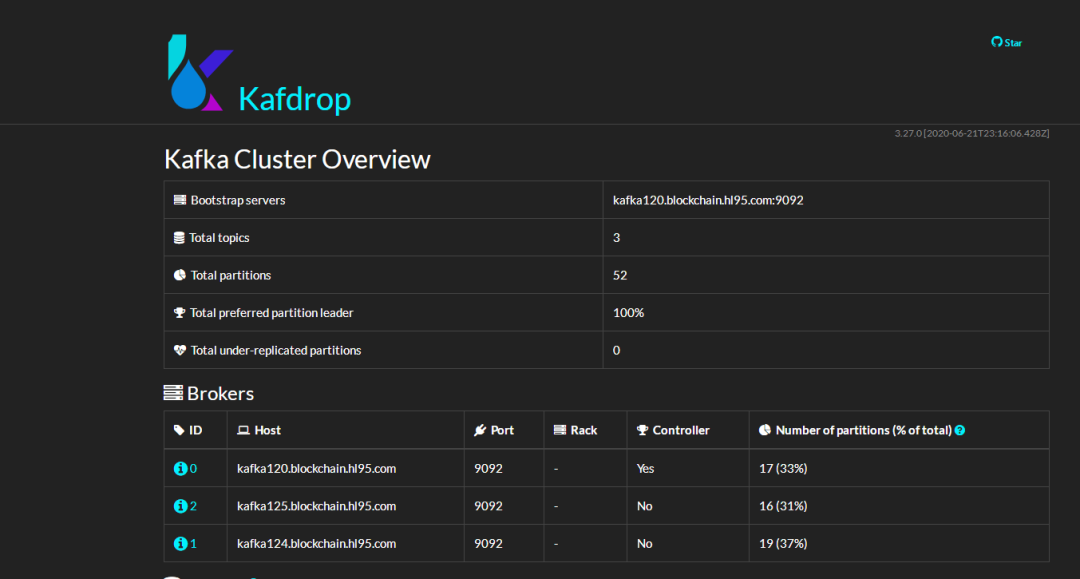The height and width of the screenshot is (579, 1080).
Task: Click the Rack column server icon
Action: coord(560,430)
